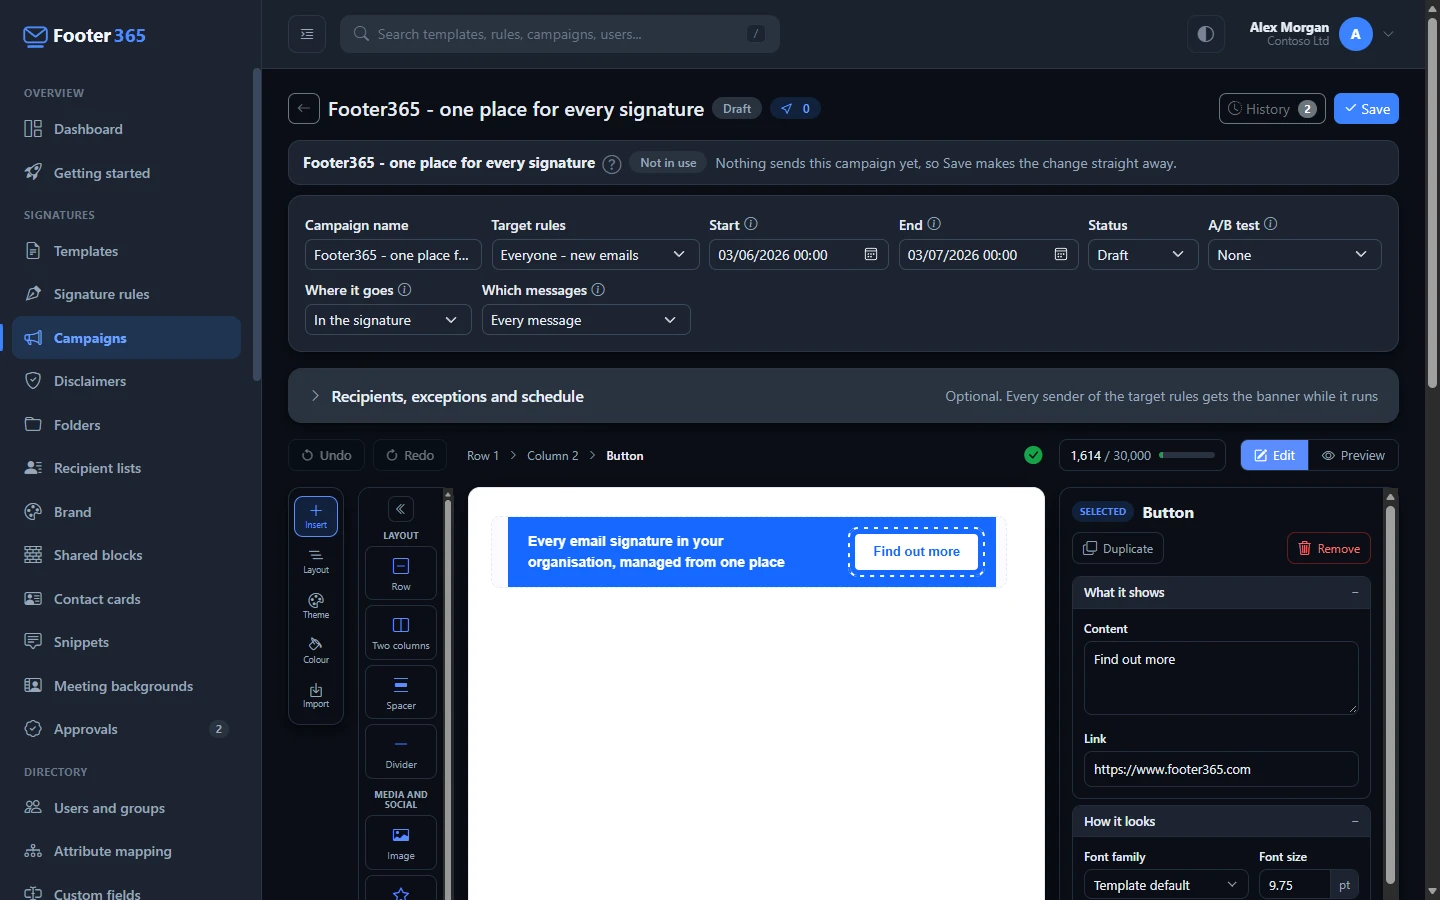
Task: Open the Brand section
Action: [126, 512]
